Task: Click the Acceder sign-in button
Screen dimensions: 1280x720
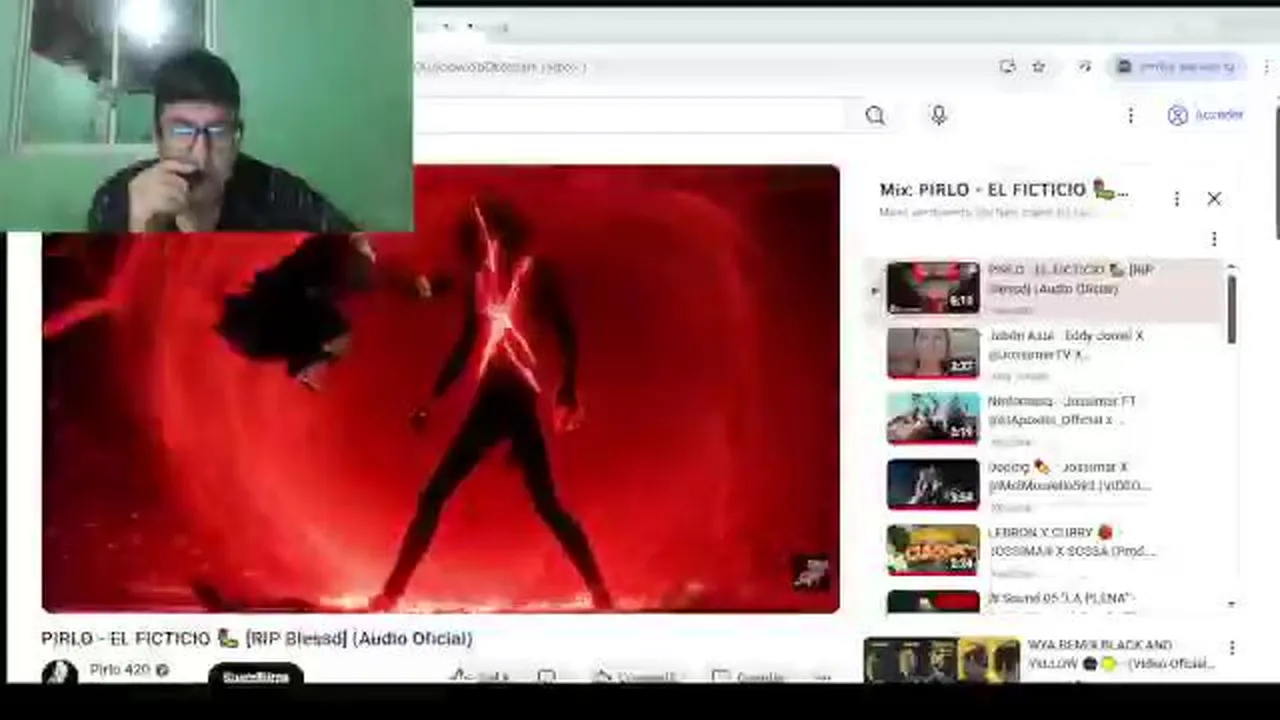Action: coord(1206,115)
